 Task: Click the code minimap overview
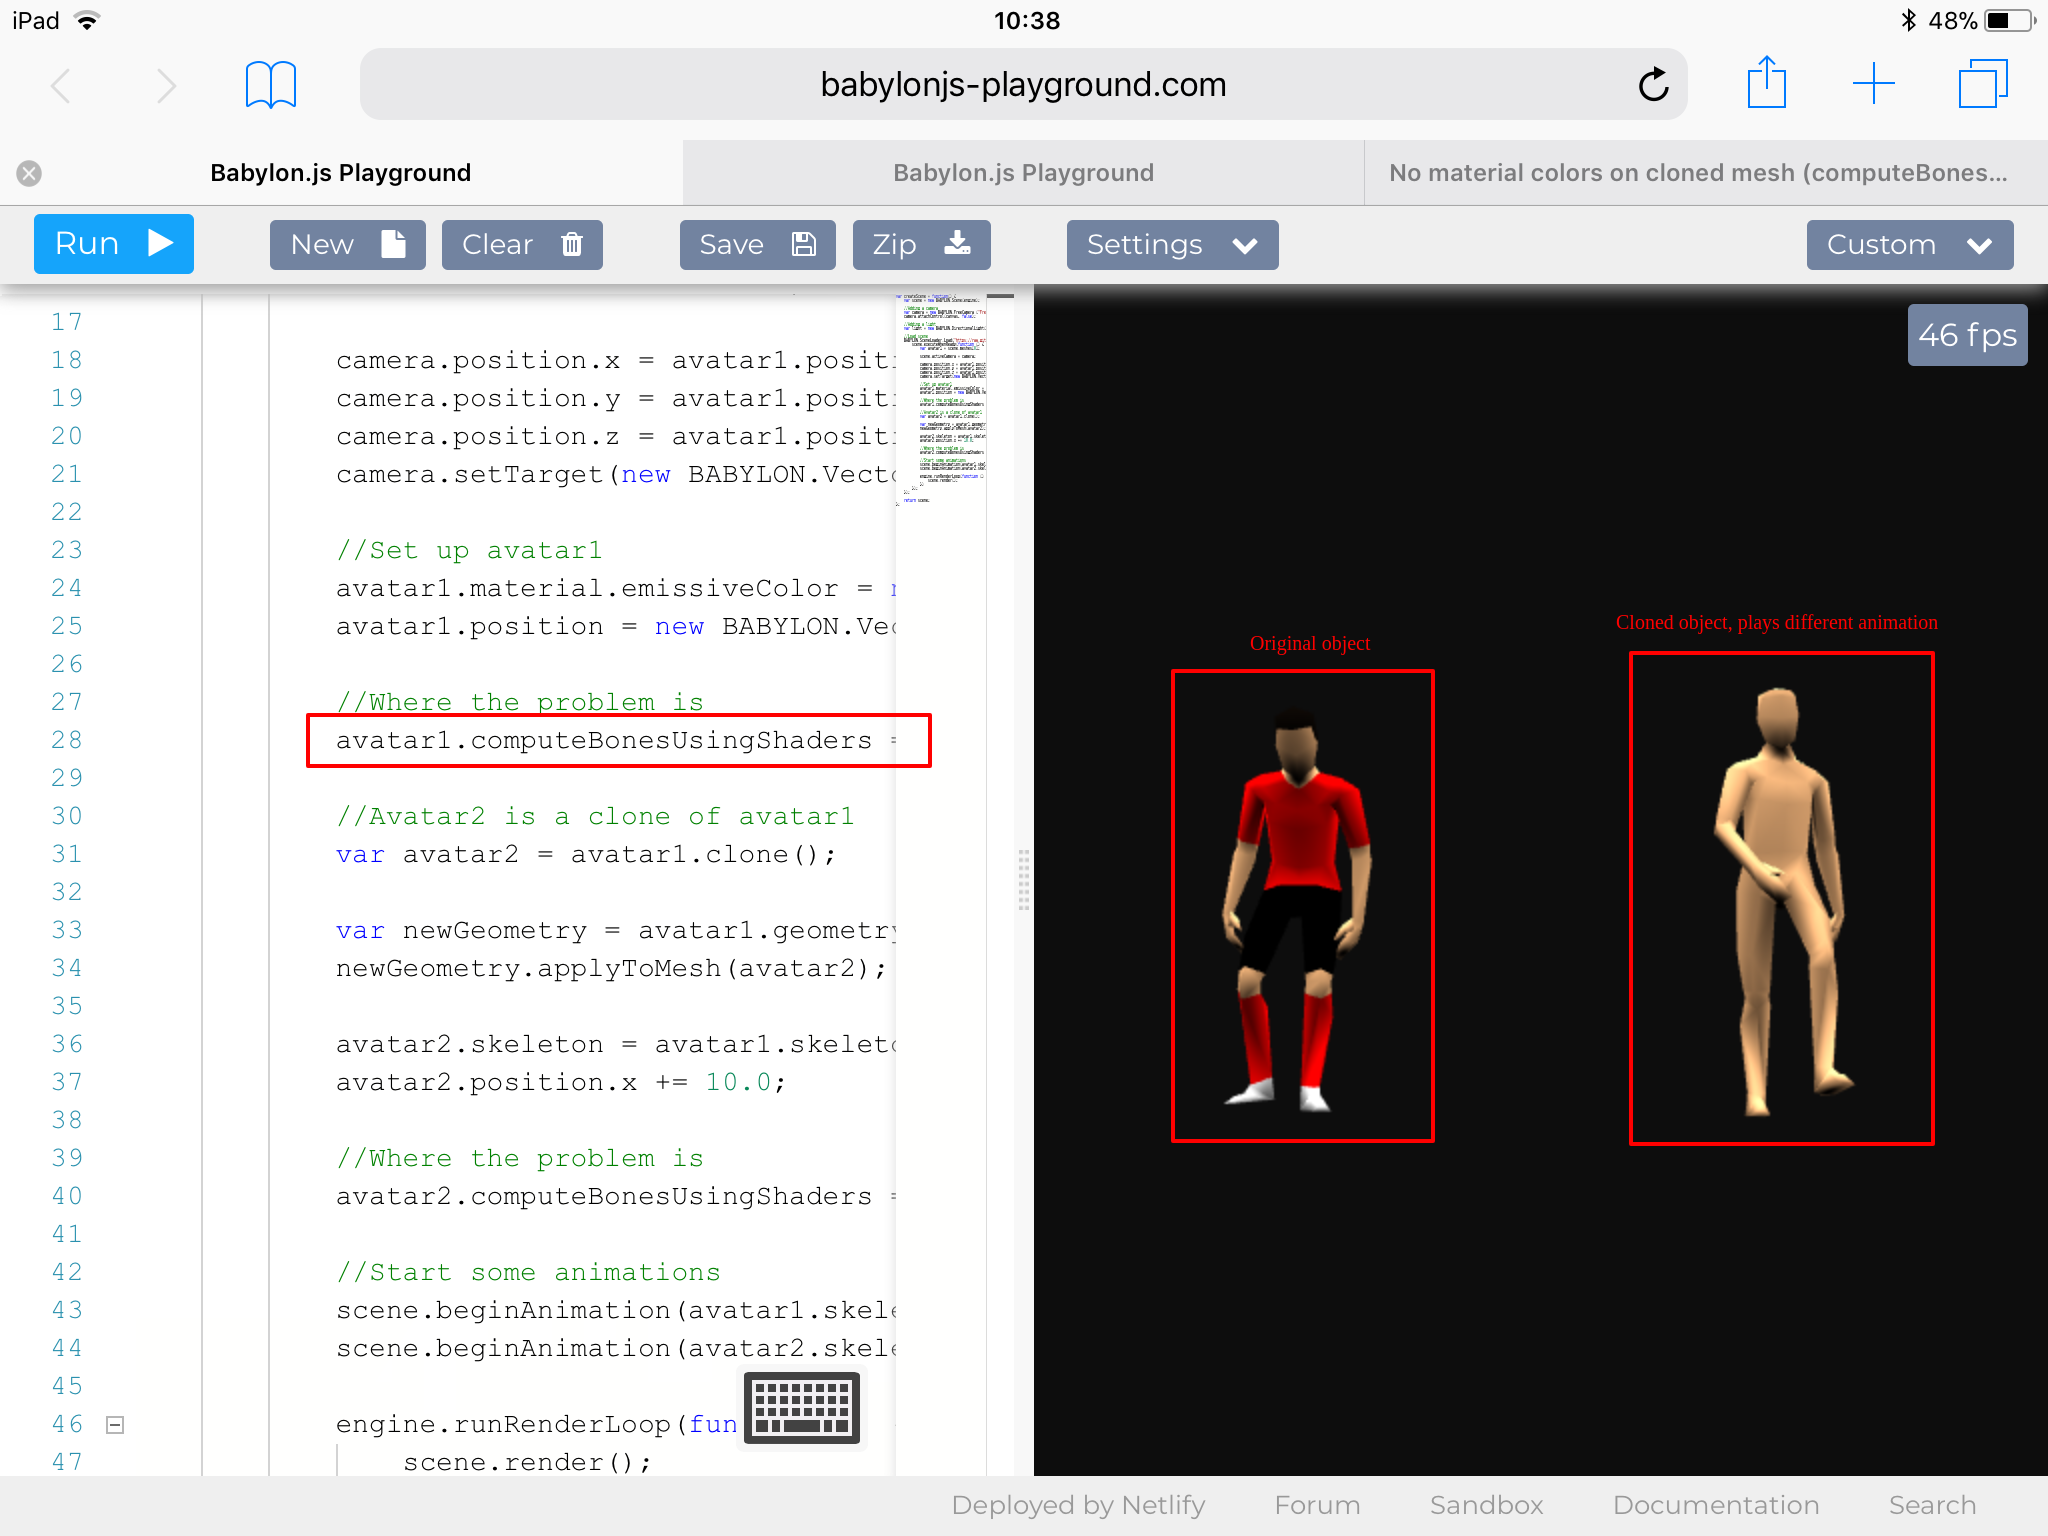[941, 400]
